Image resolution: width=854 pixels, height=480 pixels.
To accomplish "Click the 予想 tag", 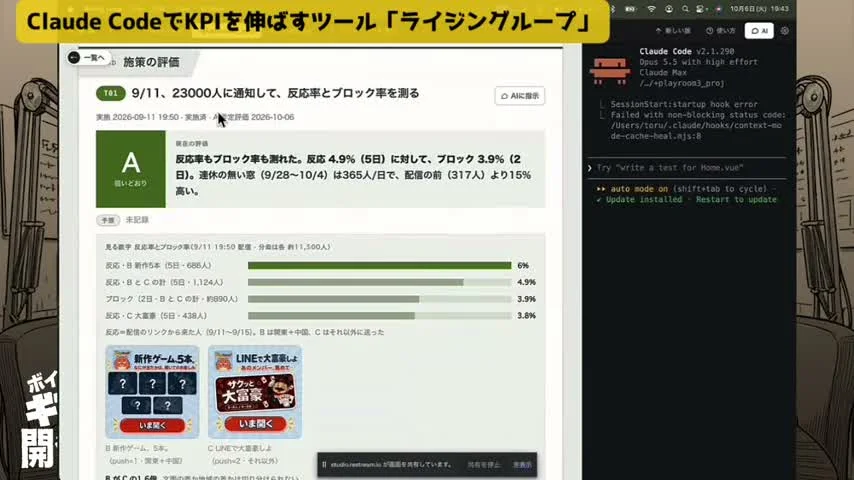I will 108,220.
